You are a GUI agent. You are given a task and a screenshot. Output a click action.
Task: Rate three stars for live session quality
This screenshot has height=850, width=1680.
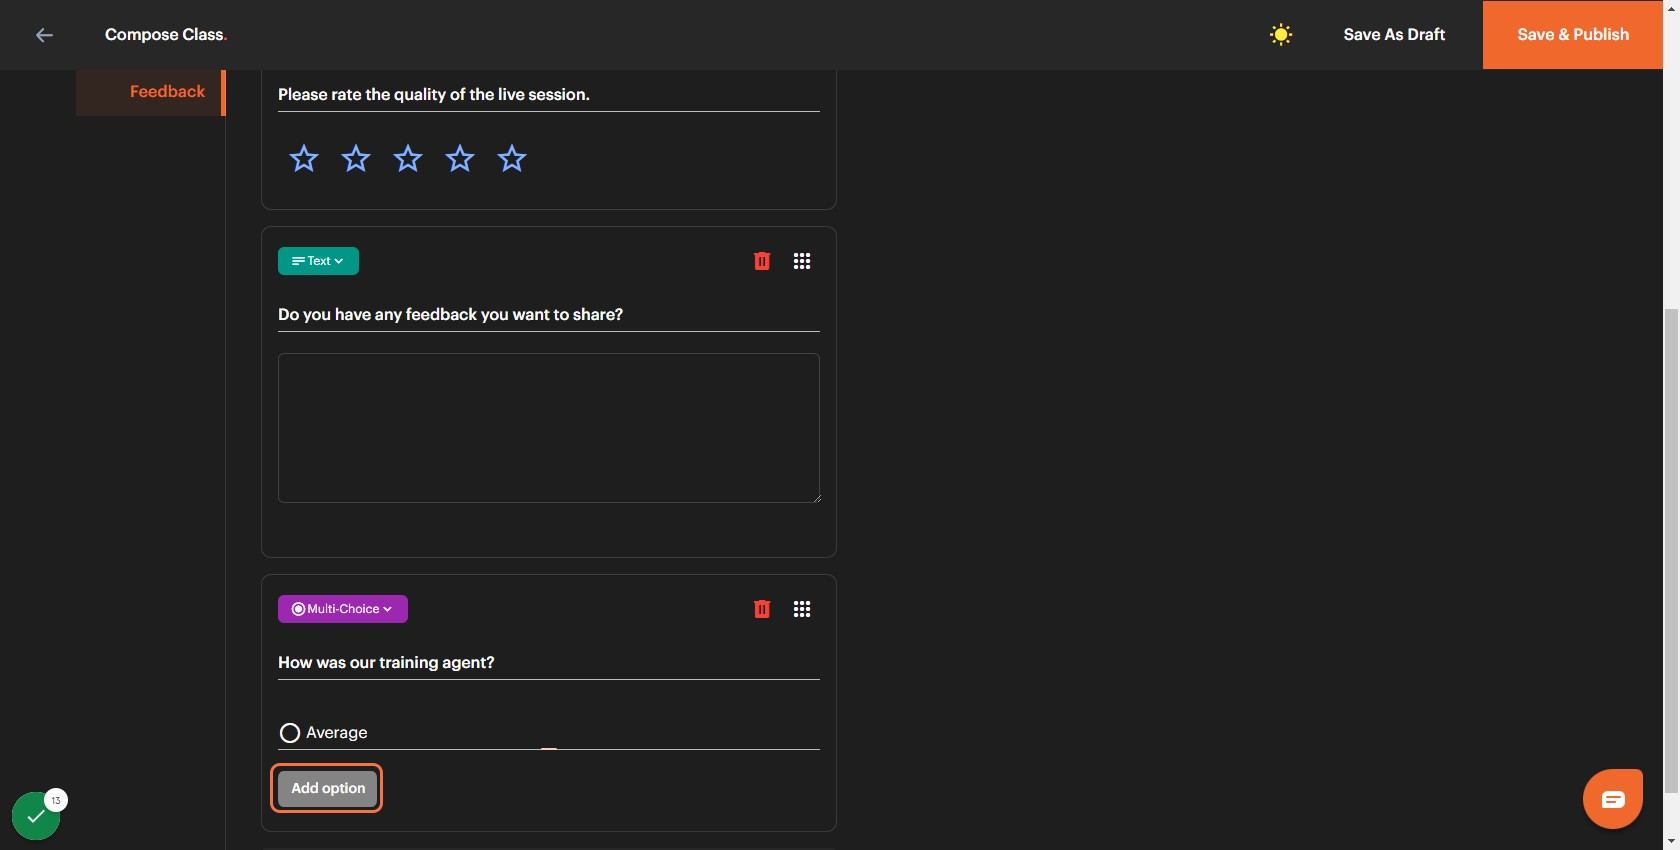click(408, 158)
